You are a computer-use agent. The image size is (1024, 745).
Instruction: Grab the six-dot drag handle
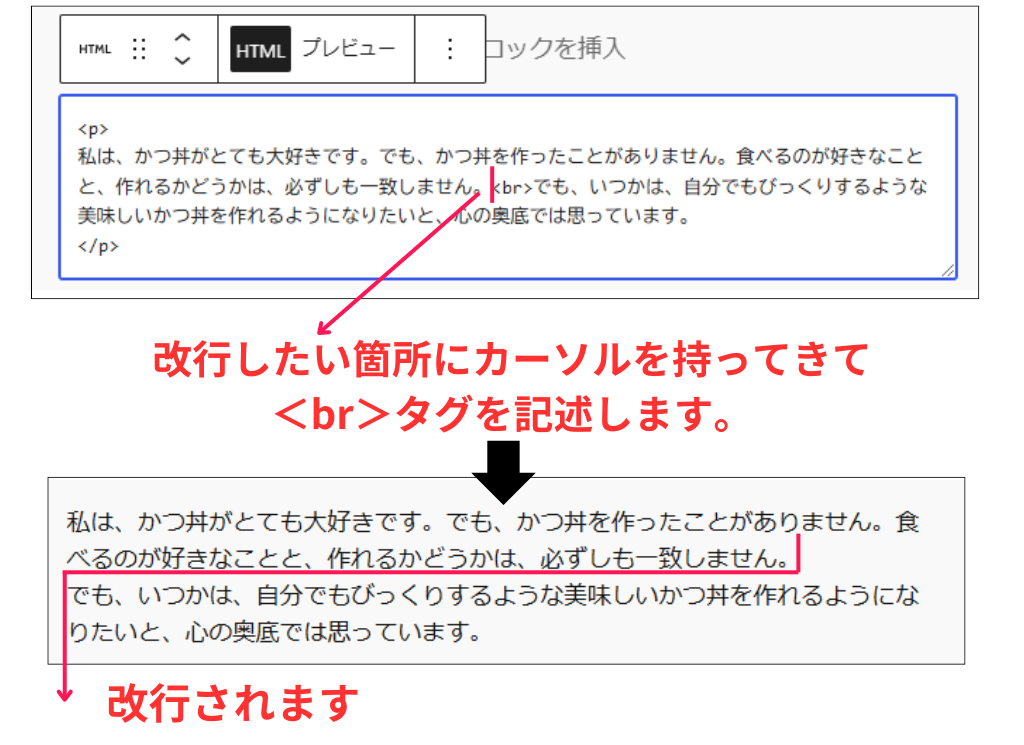tap(140, 47)
